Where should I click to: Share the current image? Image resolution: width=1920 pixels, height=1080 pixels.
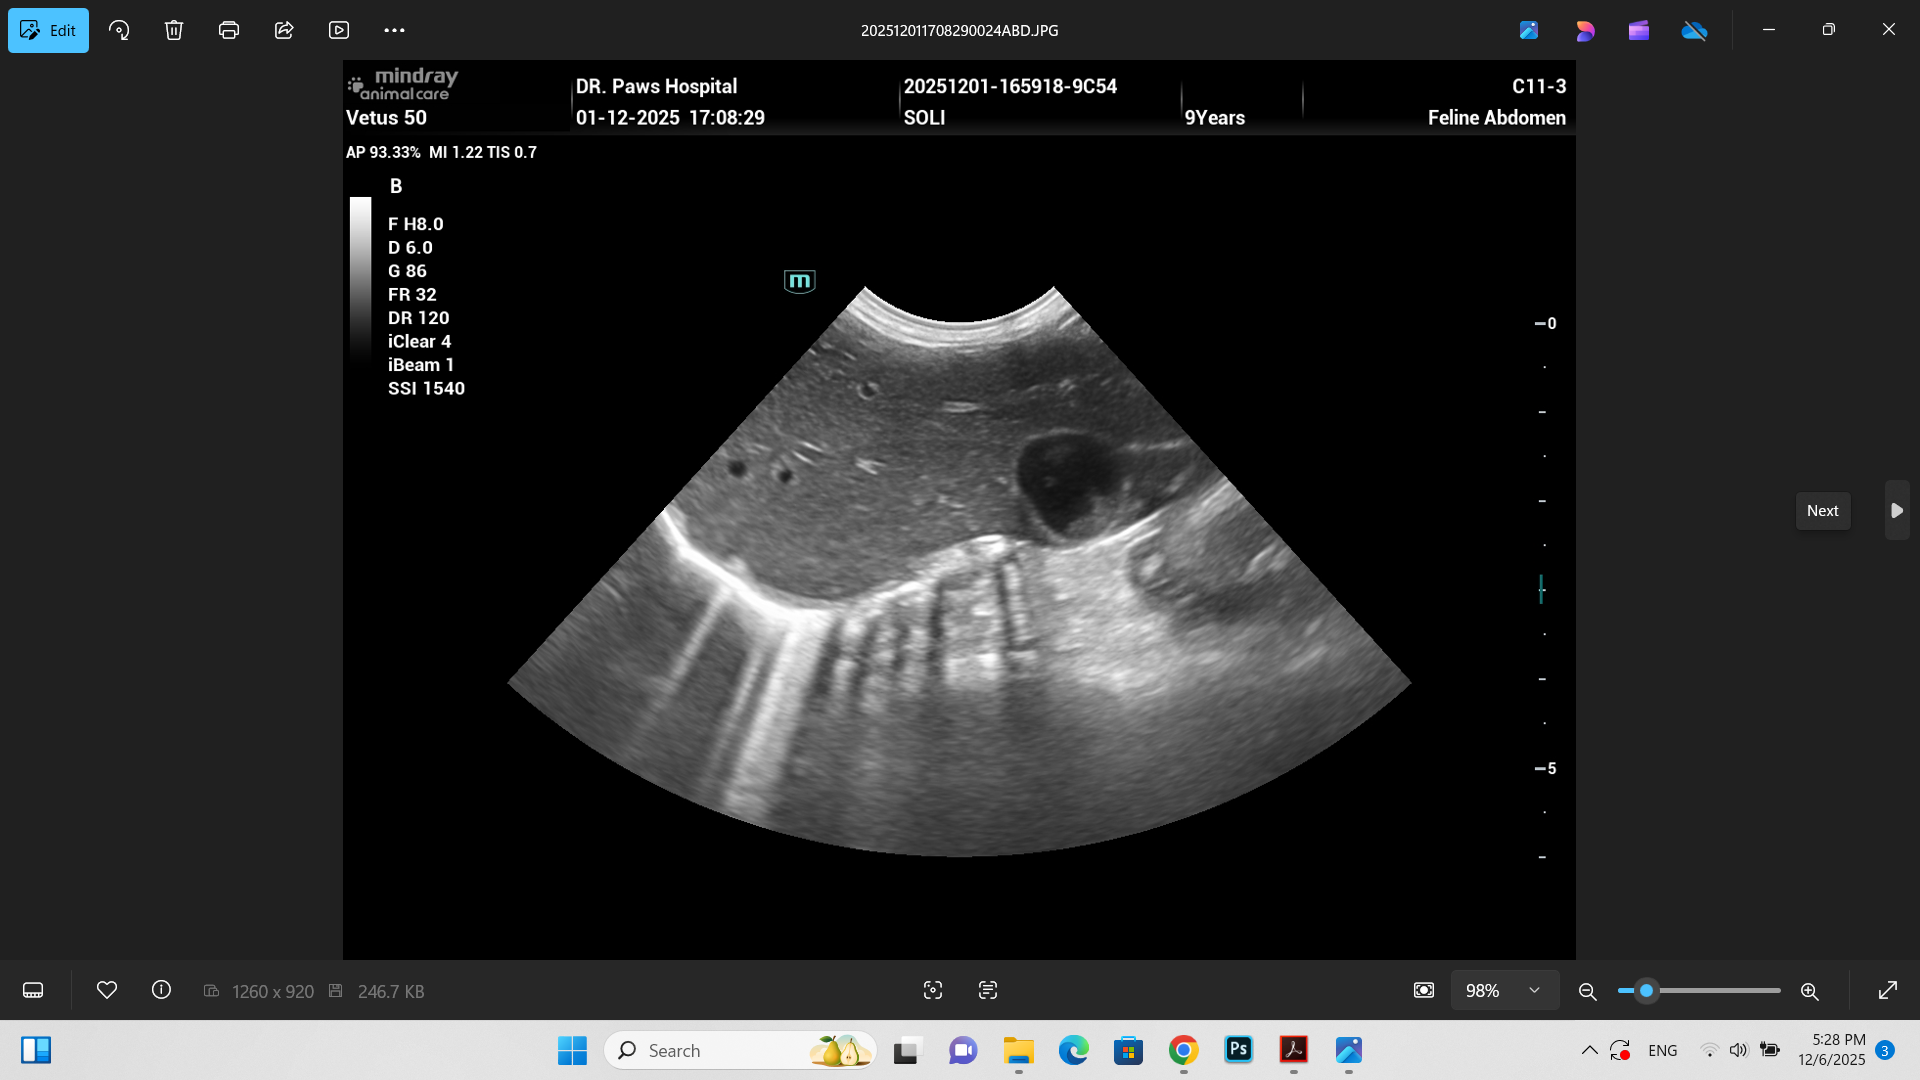pyautogui.click(x=284, y=30)
